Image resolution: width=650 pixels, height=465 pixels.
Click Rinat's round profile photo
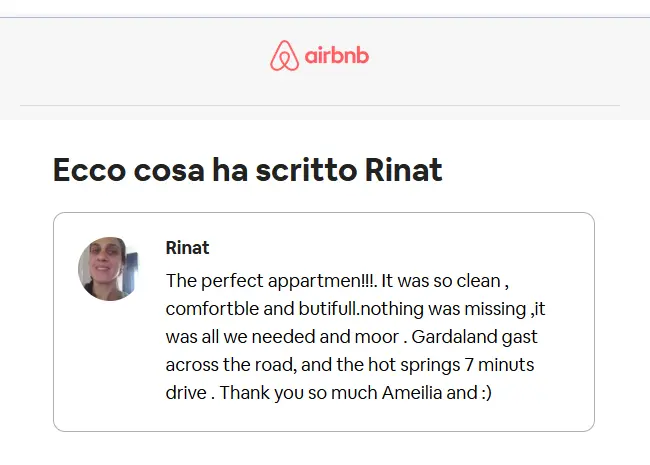(108, 269)
